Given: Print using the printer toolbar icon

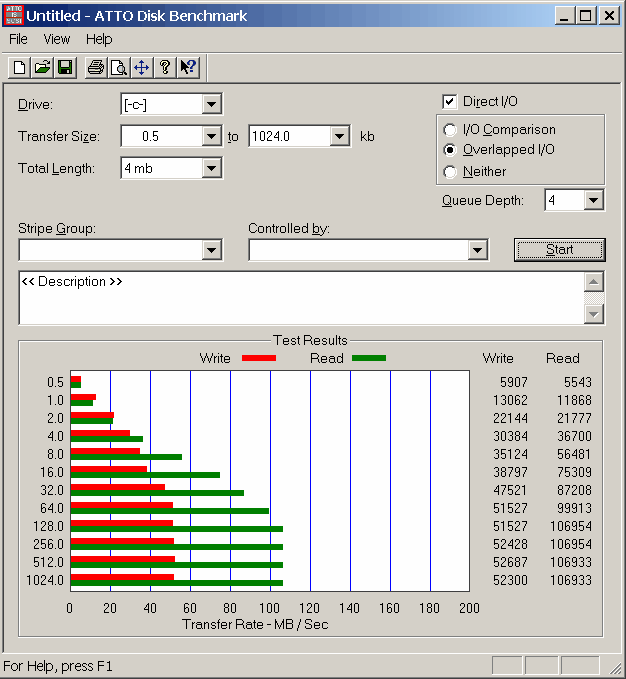Looking at the screenshot, I should point(96,68).
